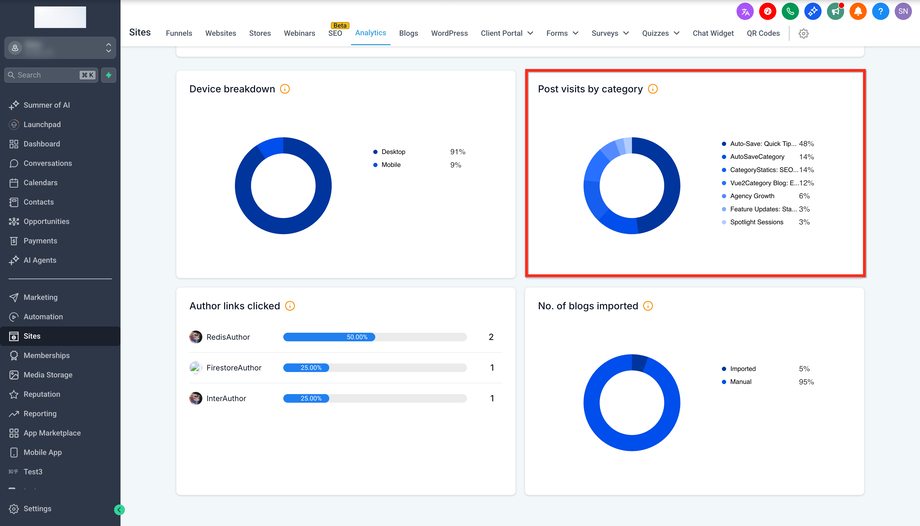Collapse the sidebar with green arrow button
The width and height of the screenshot is (920, 526).
[x=119, y=510]
